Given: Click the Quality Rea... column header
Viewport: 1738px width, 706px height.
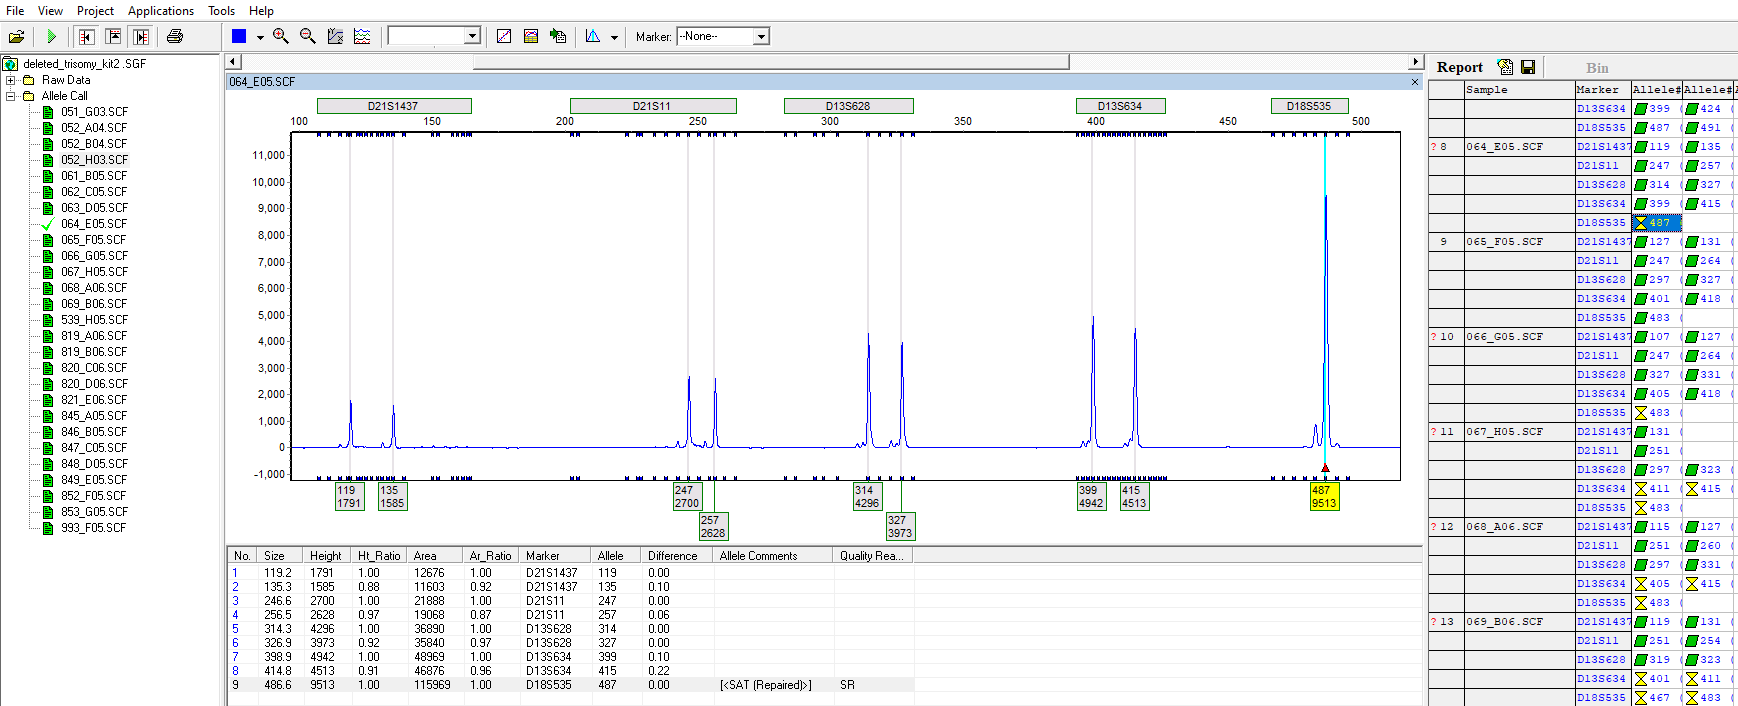Looking at the screenshot, I should point(872,556).
